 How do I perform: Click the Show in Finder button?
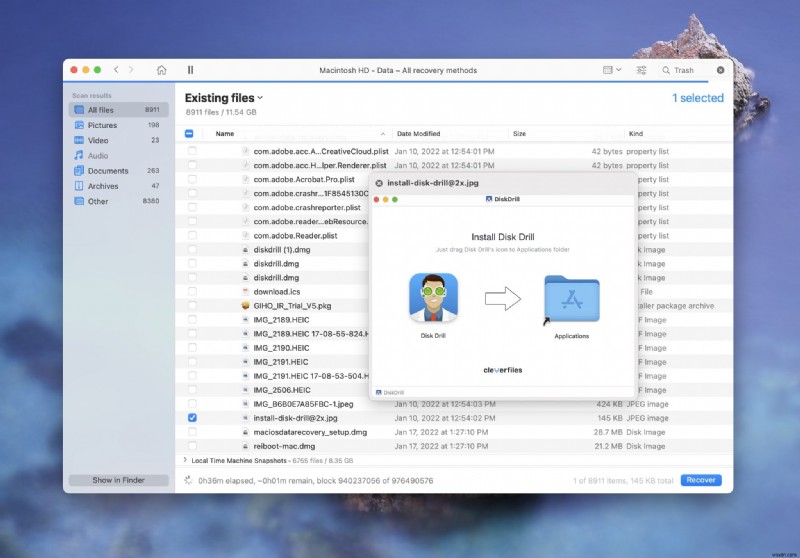[x=118, y=480]
